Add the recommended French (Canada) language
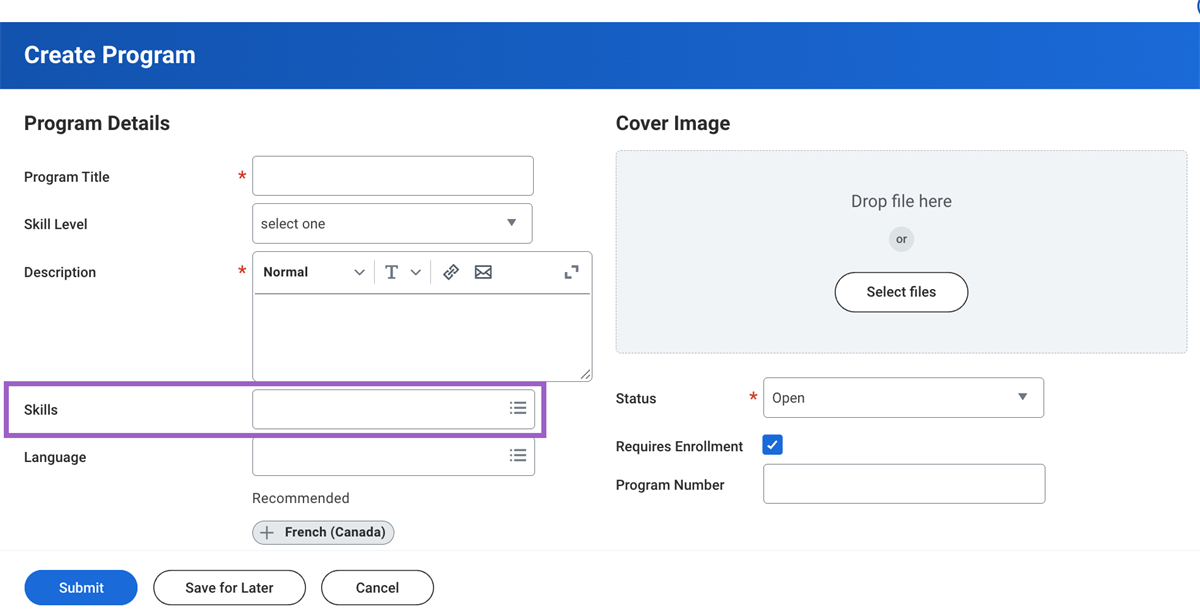The height and width of the screenshot is (616, 1200). pos(323,533)
